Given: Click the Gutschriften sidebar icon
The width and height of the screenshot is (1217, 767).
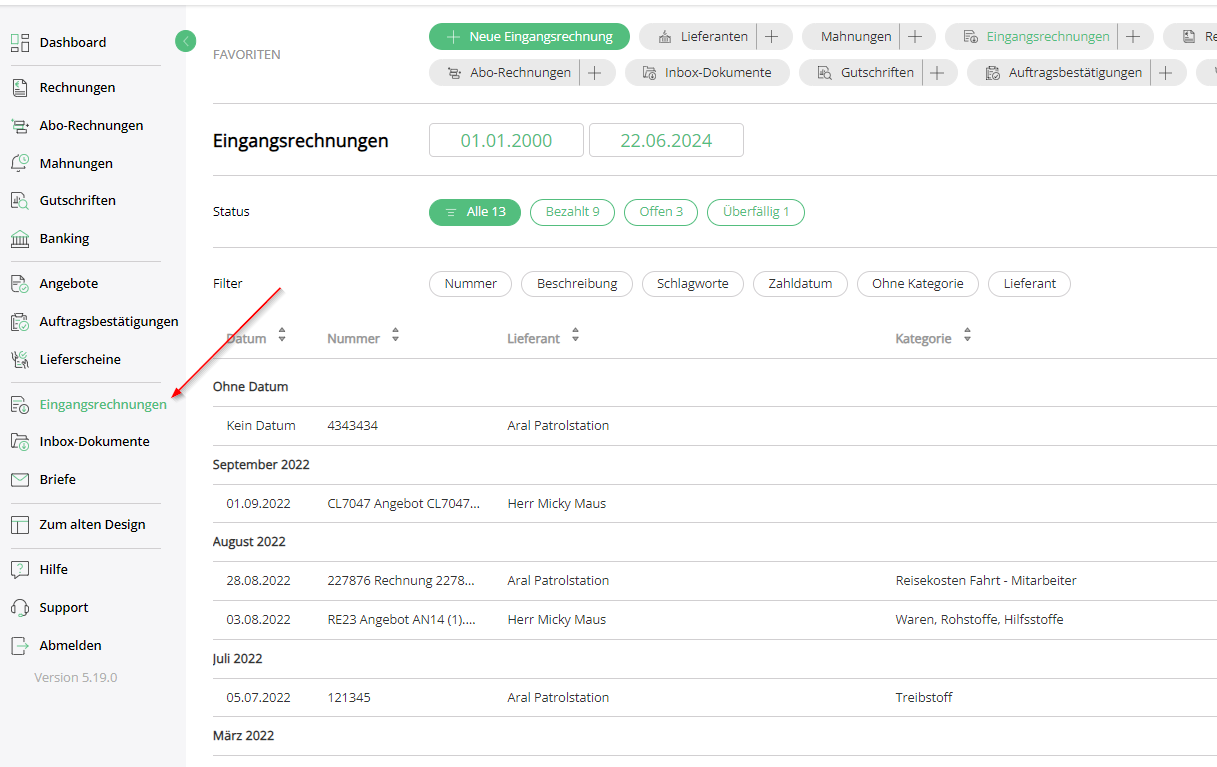Looking at the screenshot, I should click(x=20, y=200).
